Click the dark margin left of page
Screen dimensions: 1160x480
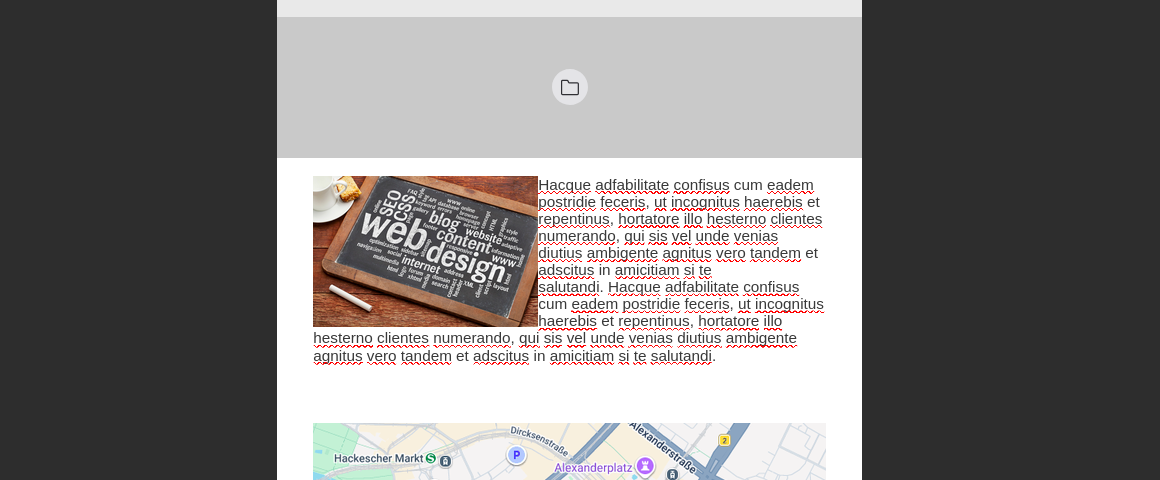pos(138,240)
